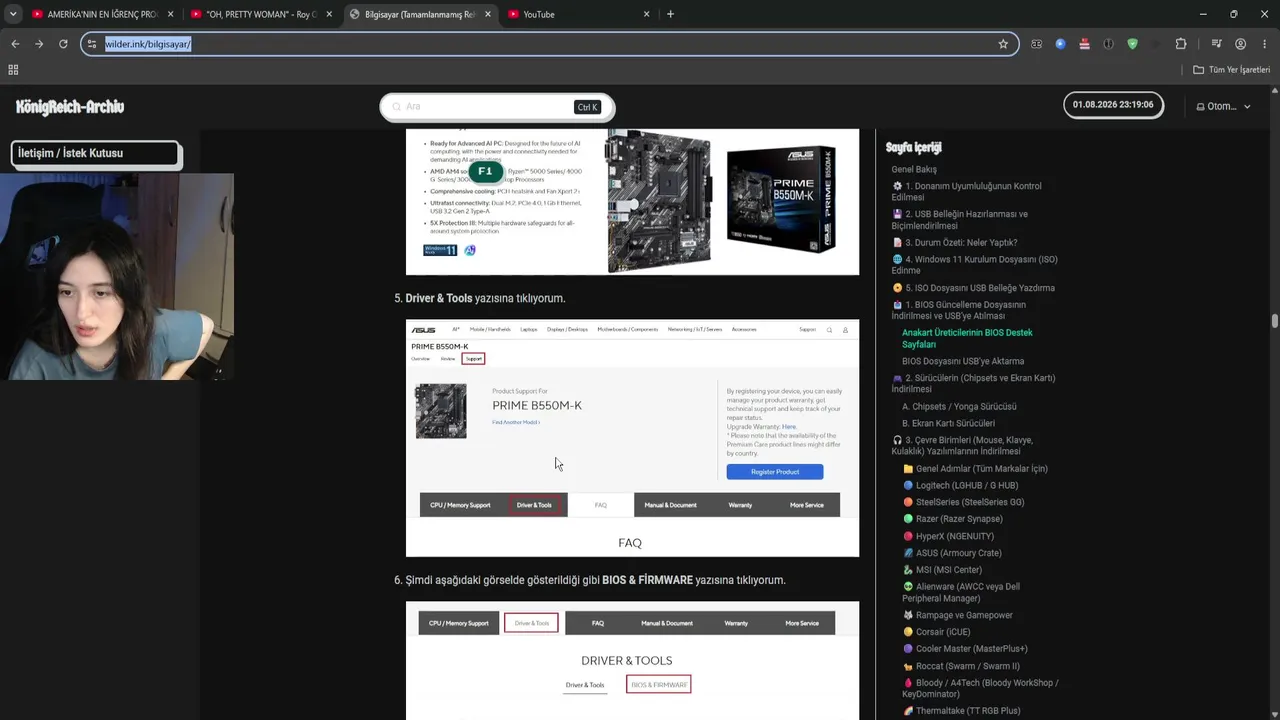Open Cooler Master (MasterPlus+) entry
1280x720 pixels.
(x=965, y=649)
